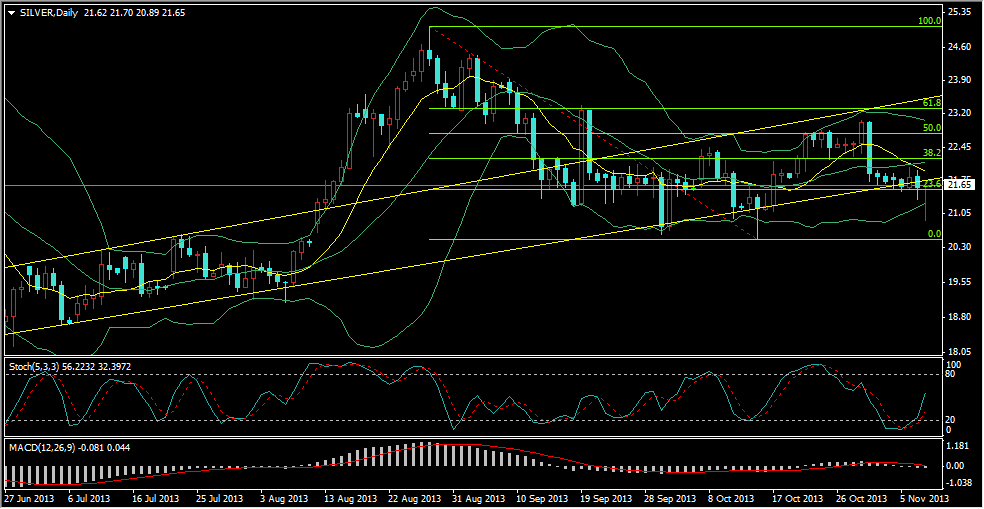The height and width of the screenshot is (509, 984).
Task: Click the Fibonacci 61.8 level label
Action: tap(932, 102)
